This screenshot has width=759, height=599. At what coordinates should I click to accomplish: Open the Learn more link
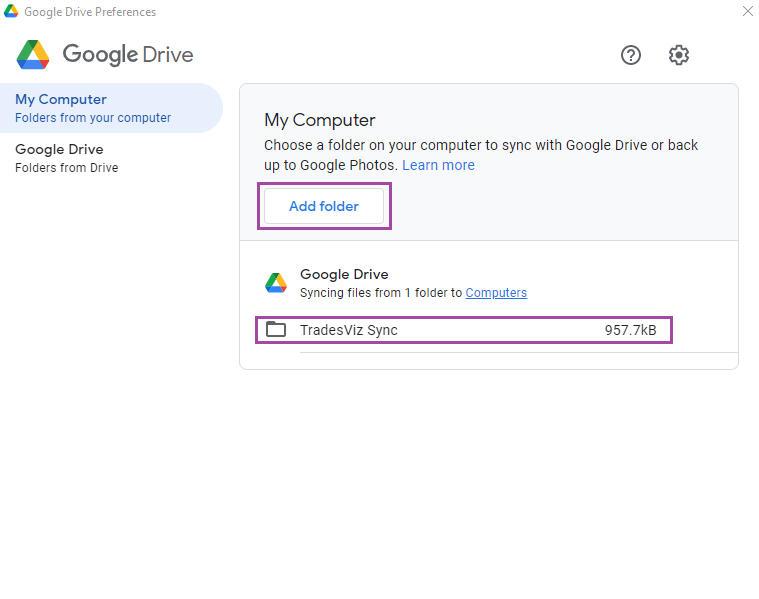coord(438,165)
